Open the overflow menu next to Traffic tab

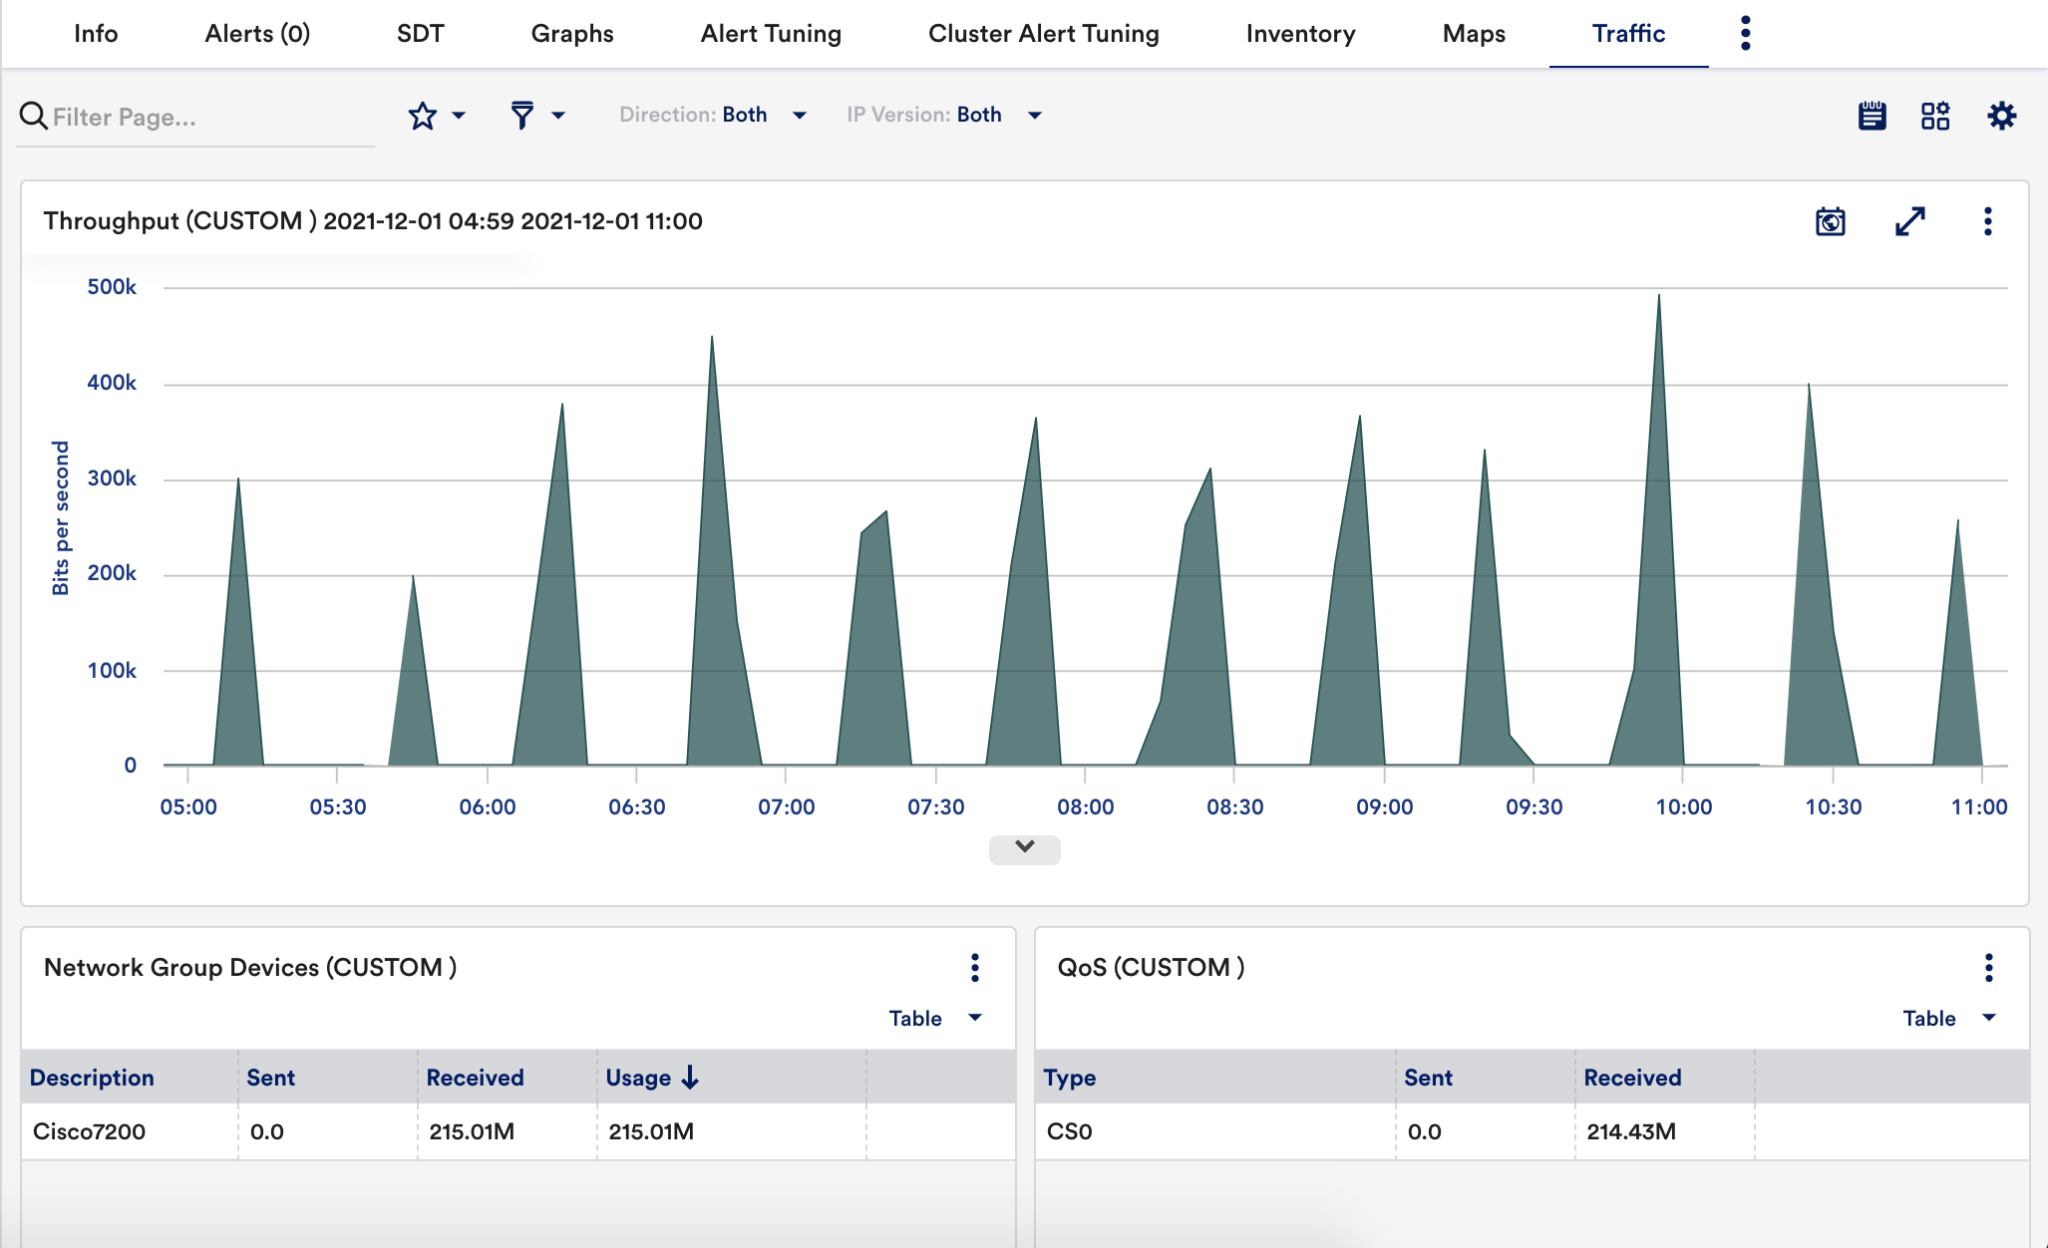tap(1747, 33)
